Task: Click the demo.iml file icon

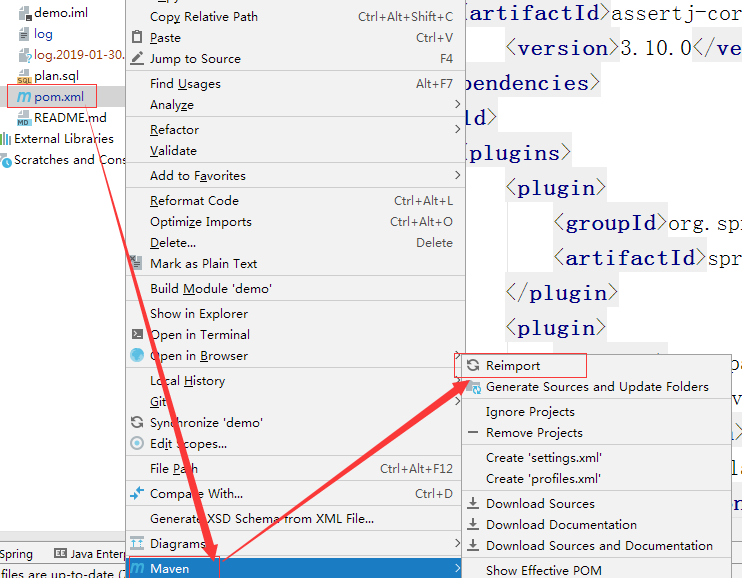Action: point(24,13)
